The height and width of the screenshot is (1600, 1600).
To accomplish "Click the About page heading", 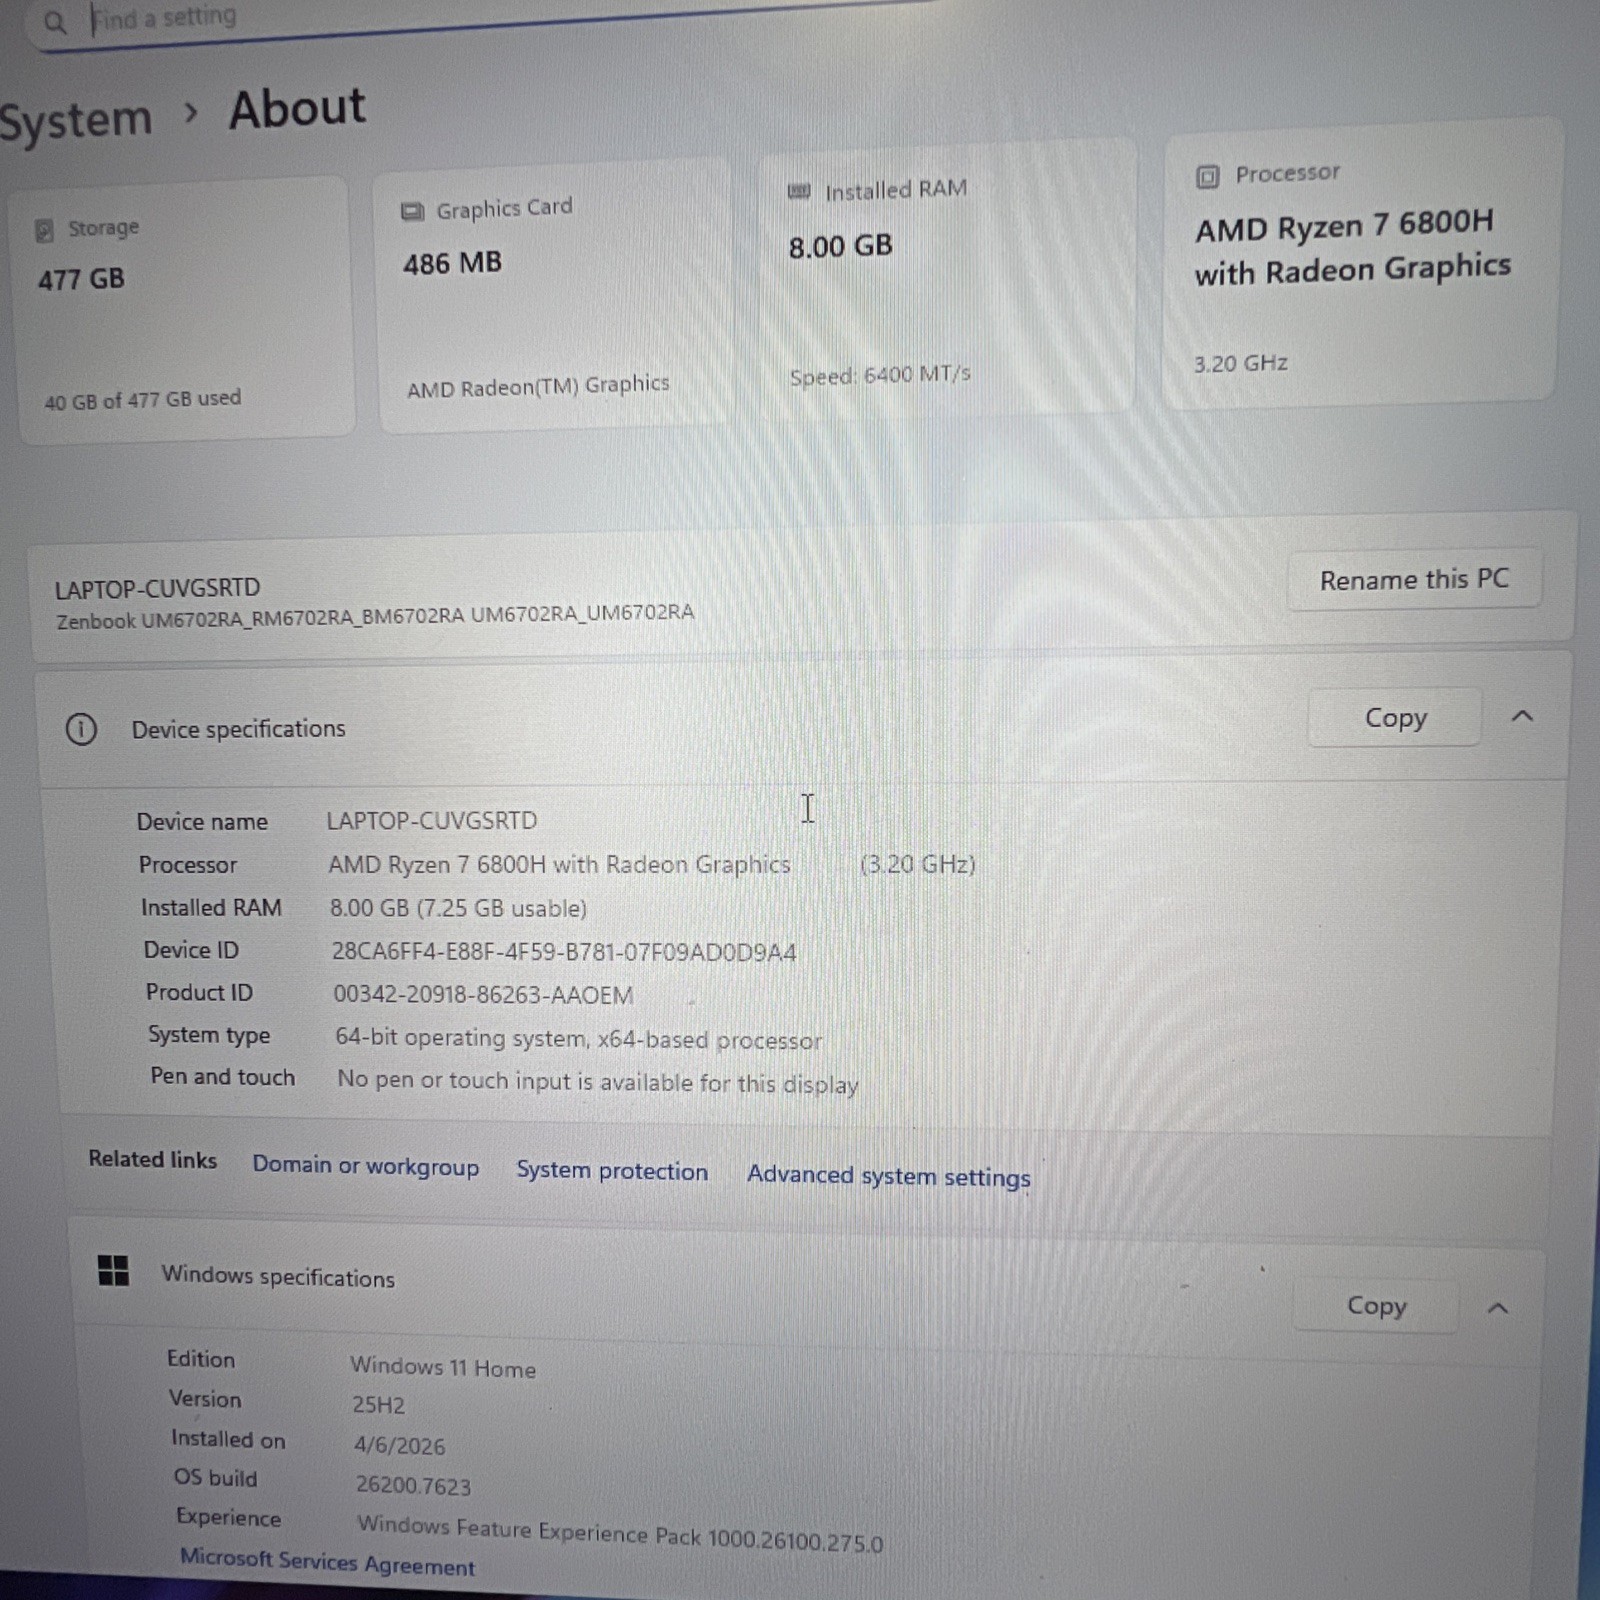I will [x=297, y=108].
